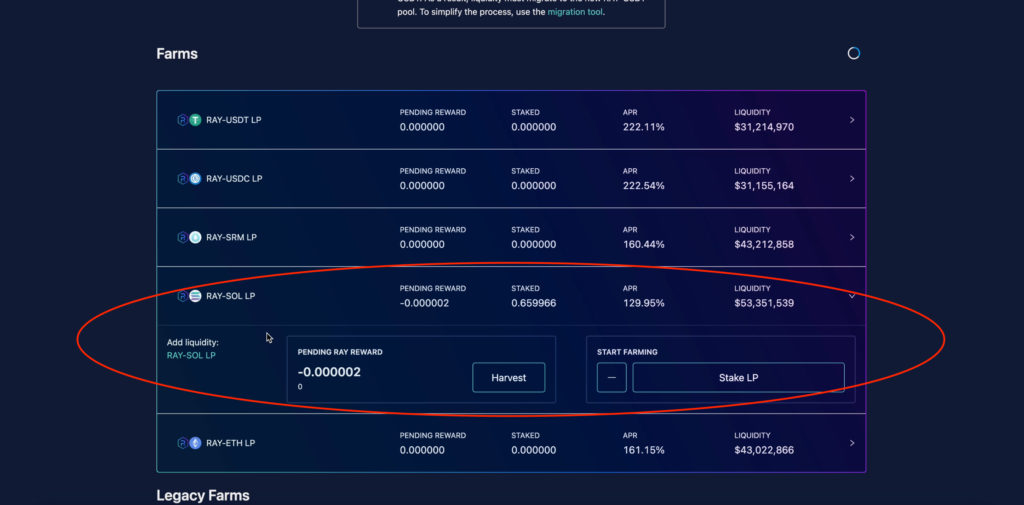Click the RAY-ETH LP farm name
Viewport: 1024px width, 505px height.
(x=231, y=443)
